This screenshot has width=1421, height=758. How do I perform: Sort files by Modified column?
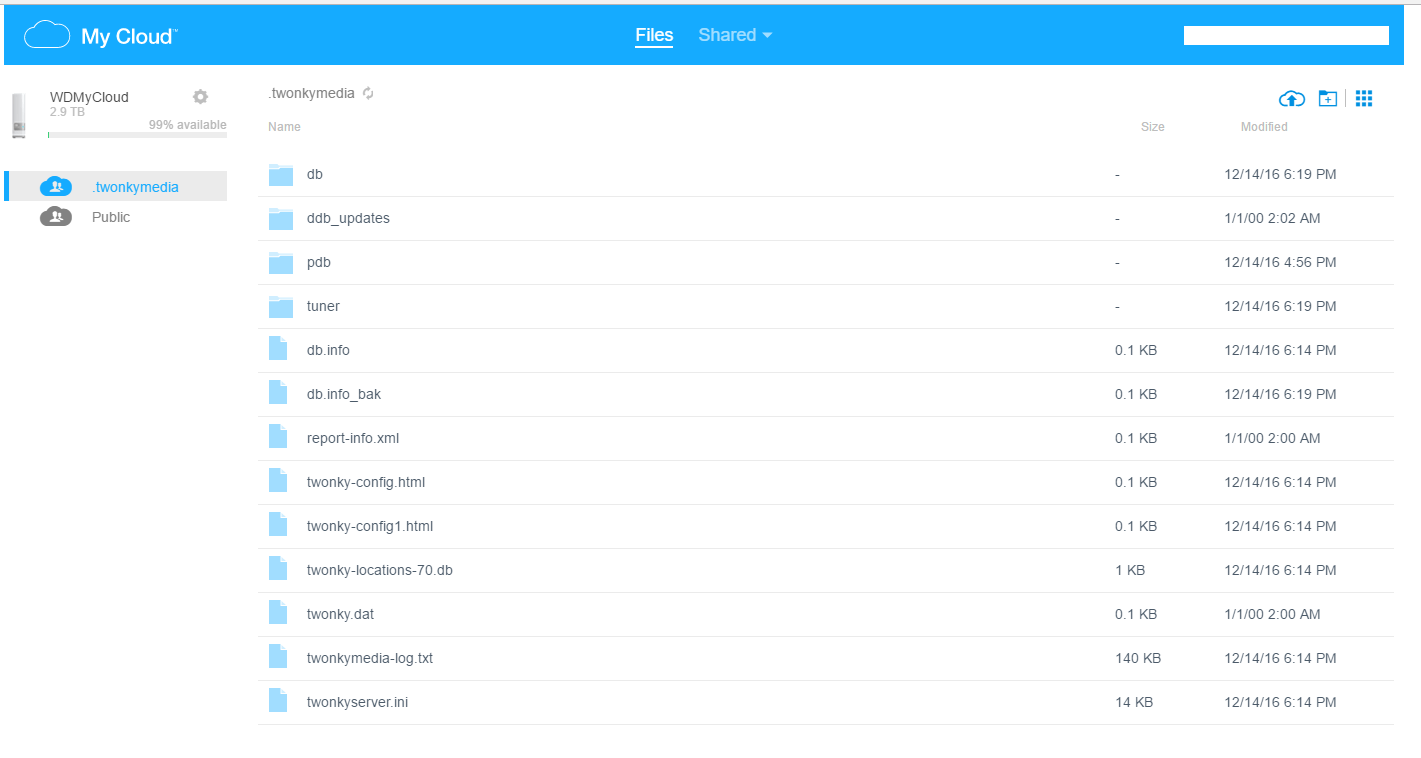tap(1264, 127)
